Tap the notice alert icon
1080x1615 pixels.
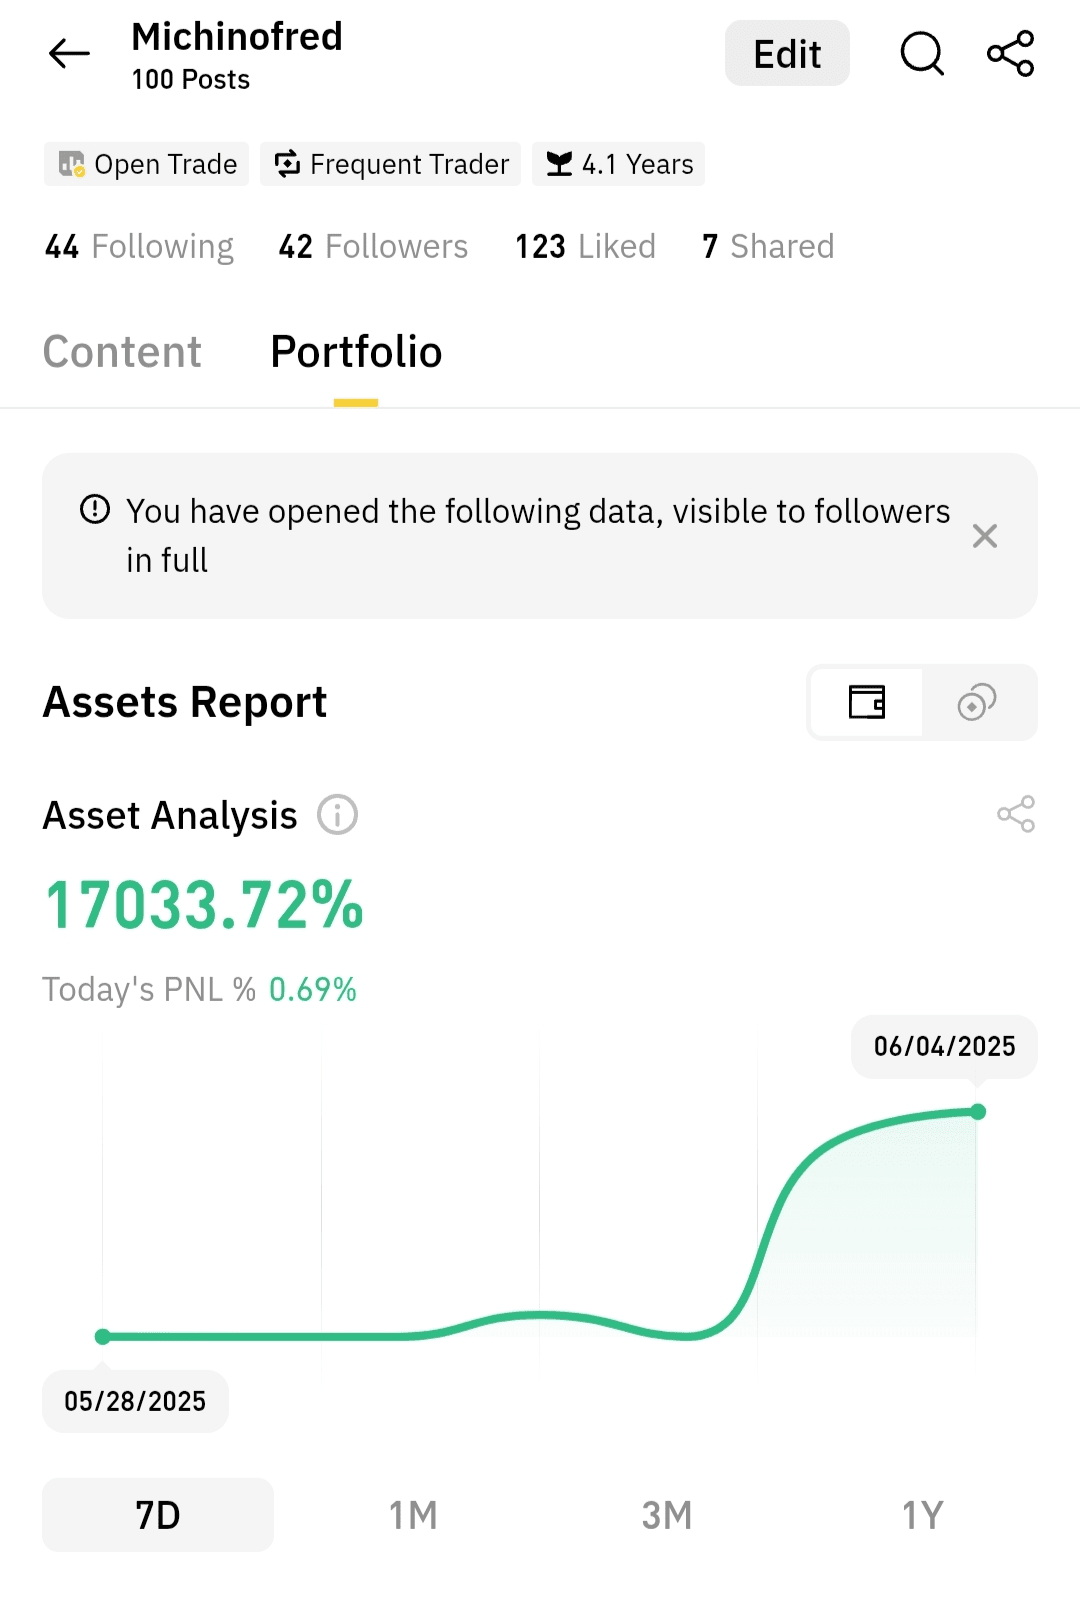95,510
